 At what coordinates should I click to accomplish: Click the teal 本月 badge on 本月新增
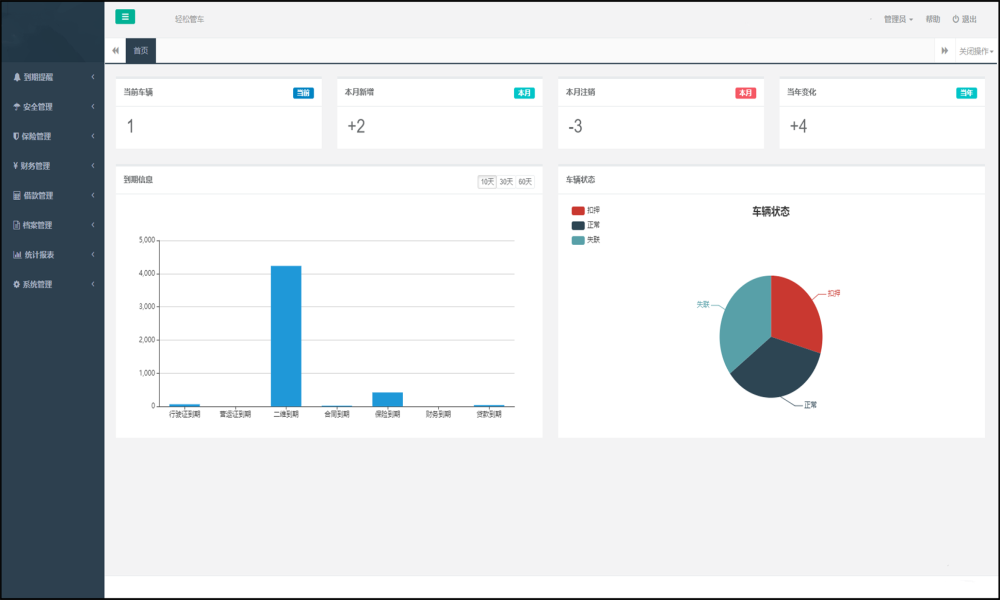point(524,93)
